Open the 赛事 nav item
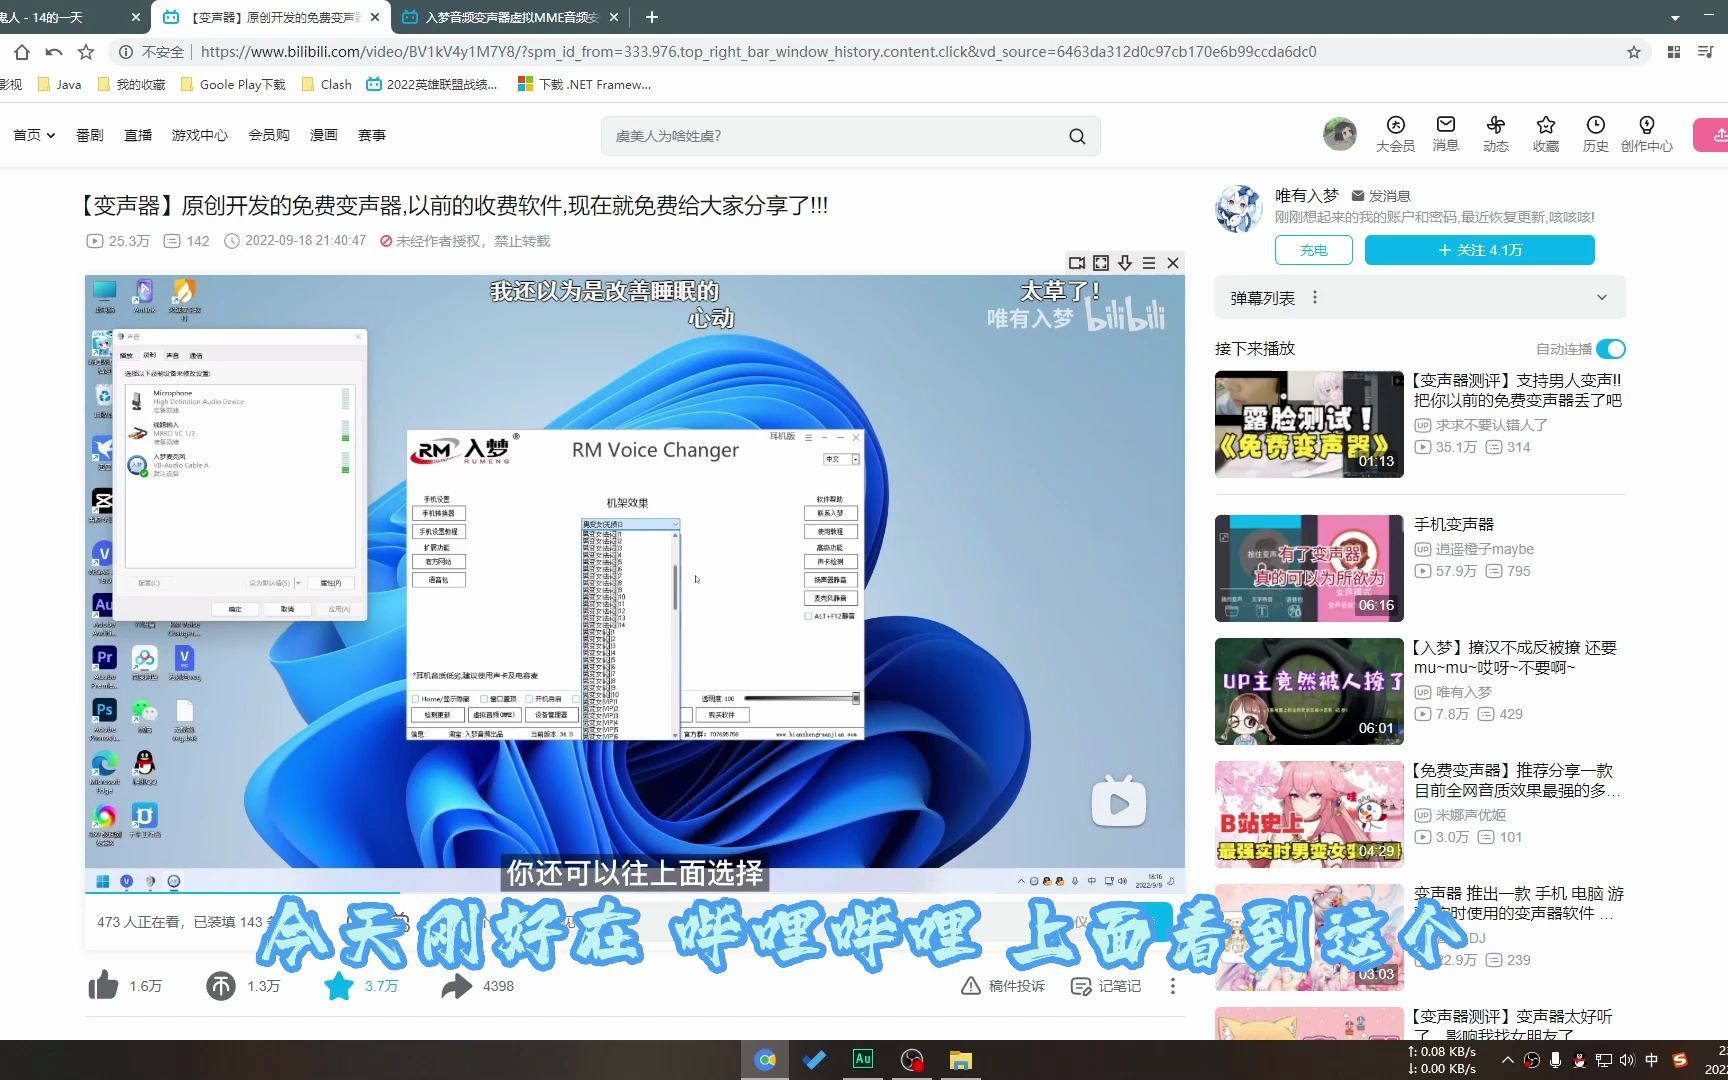The width and height of the screenshot is (1728, 1080). click(372, 135)
